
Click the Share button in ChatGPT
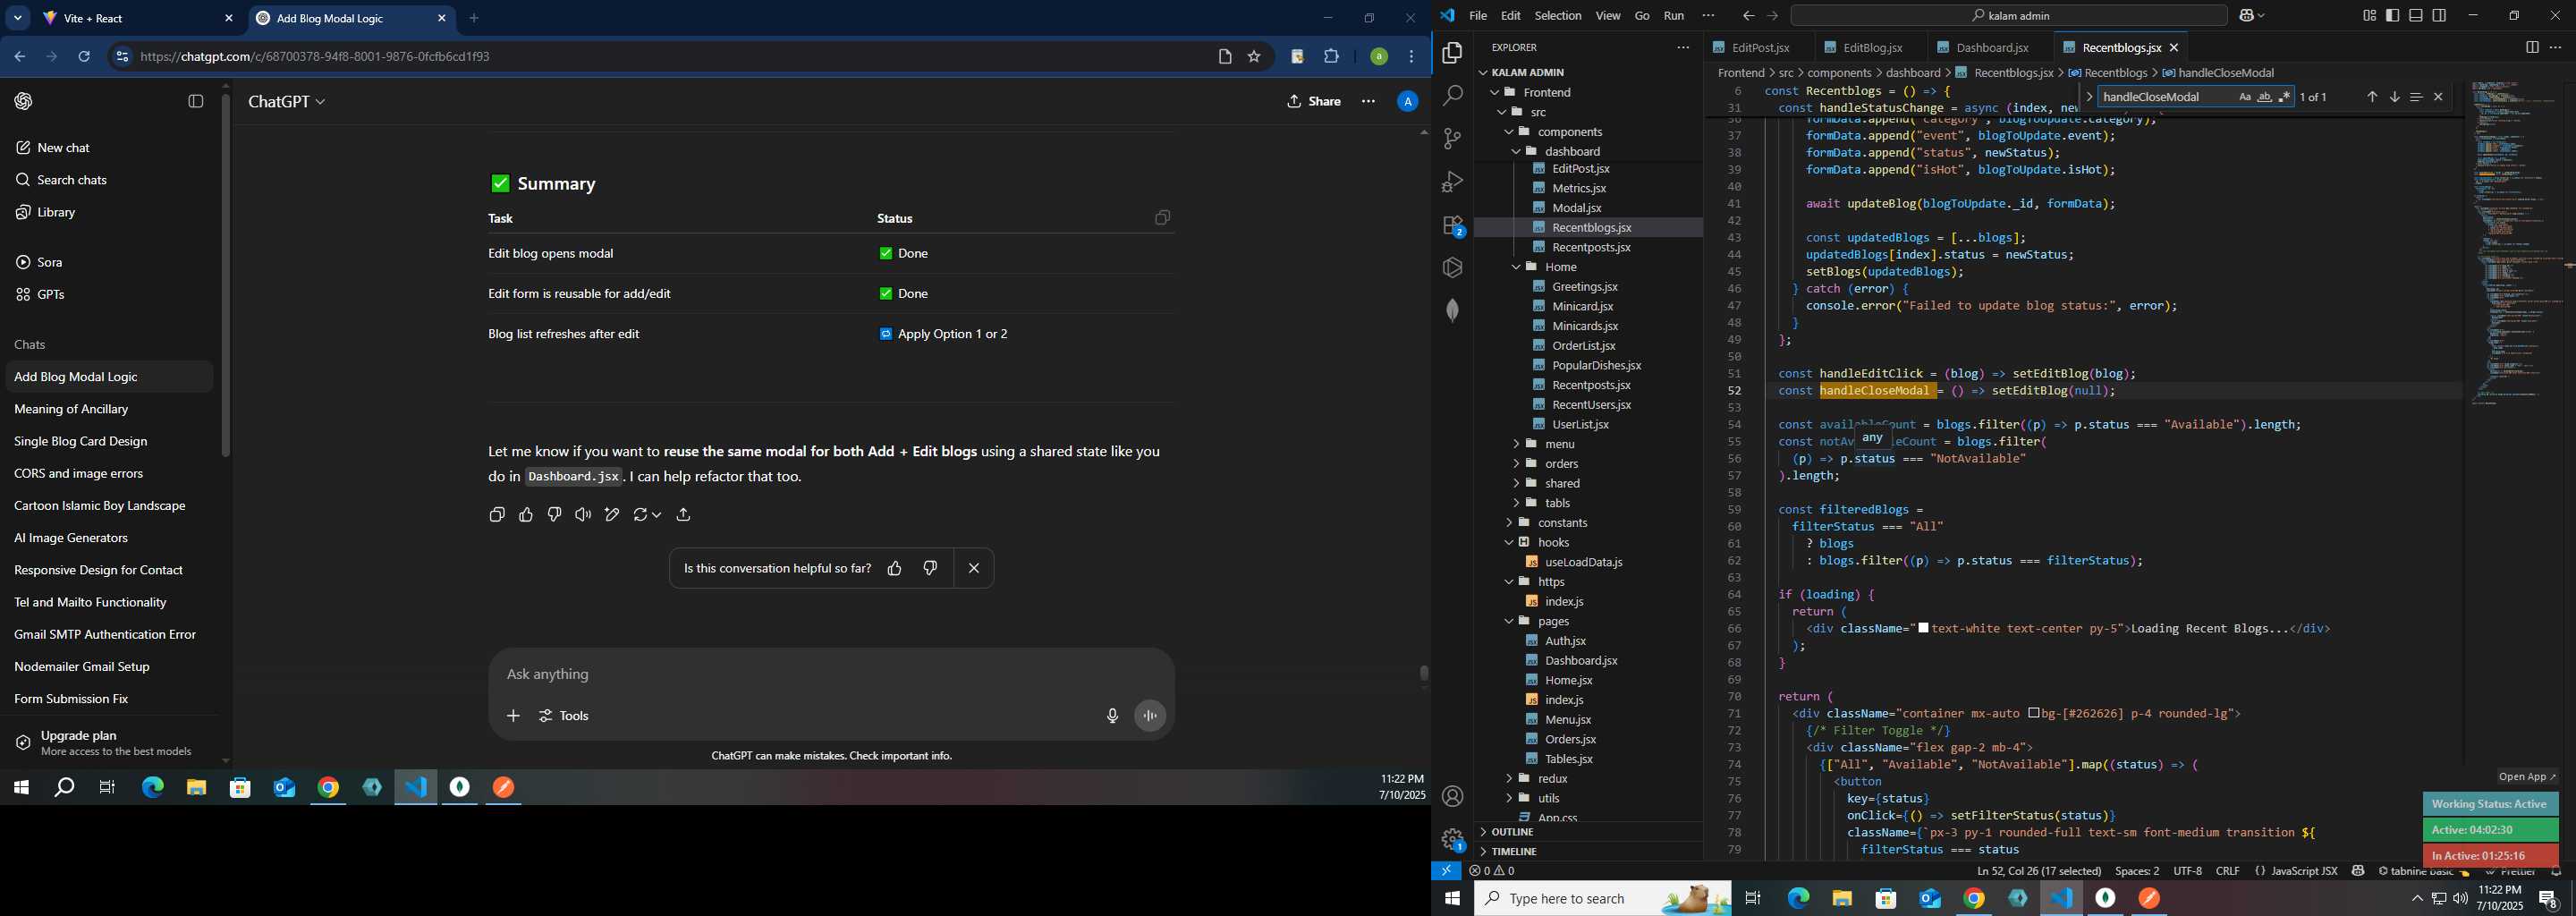click(1314, 102)
